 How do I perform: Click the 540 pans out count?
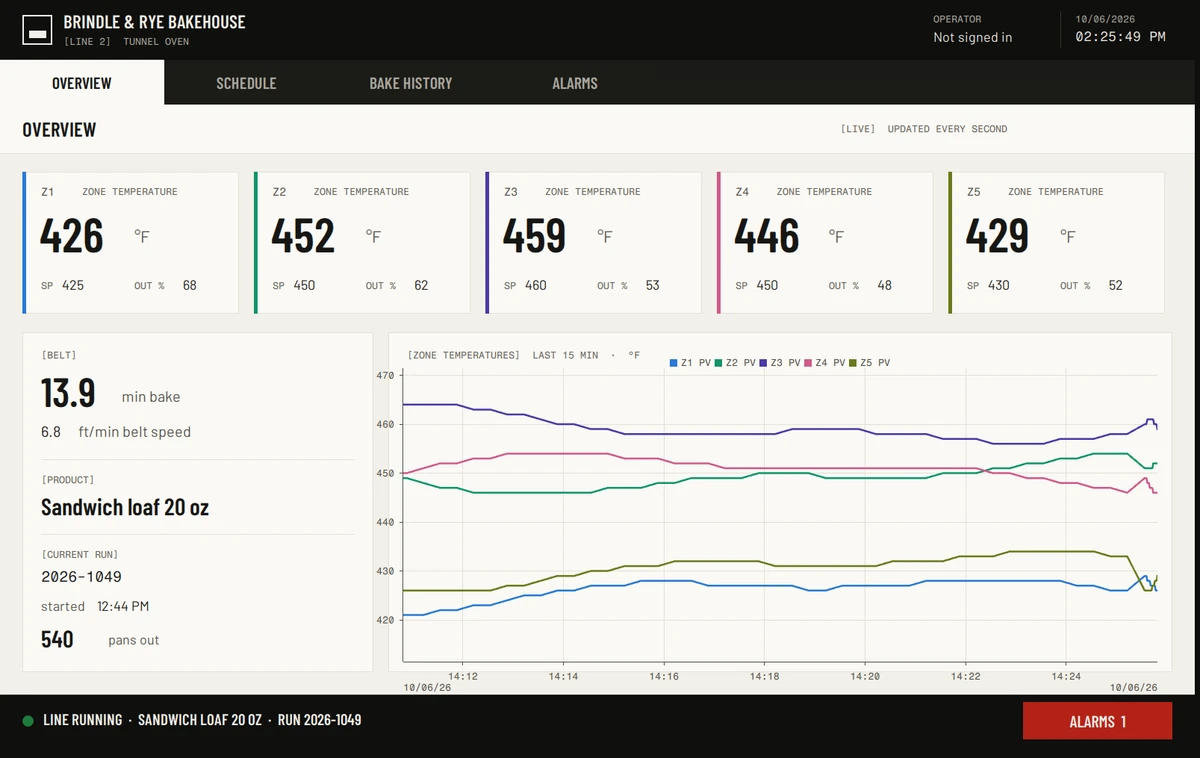(57, 639)
